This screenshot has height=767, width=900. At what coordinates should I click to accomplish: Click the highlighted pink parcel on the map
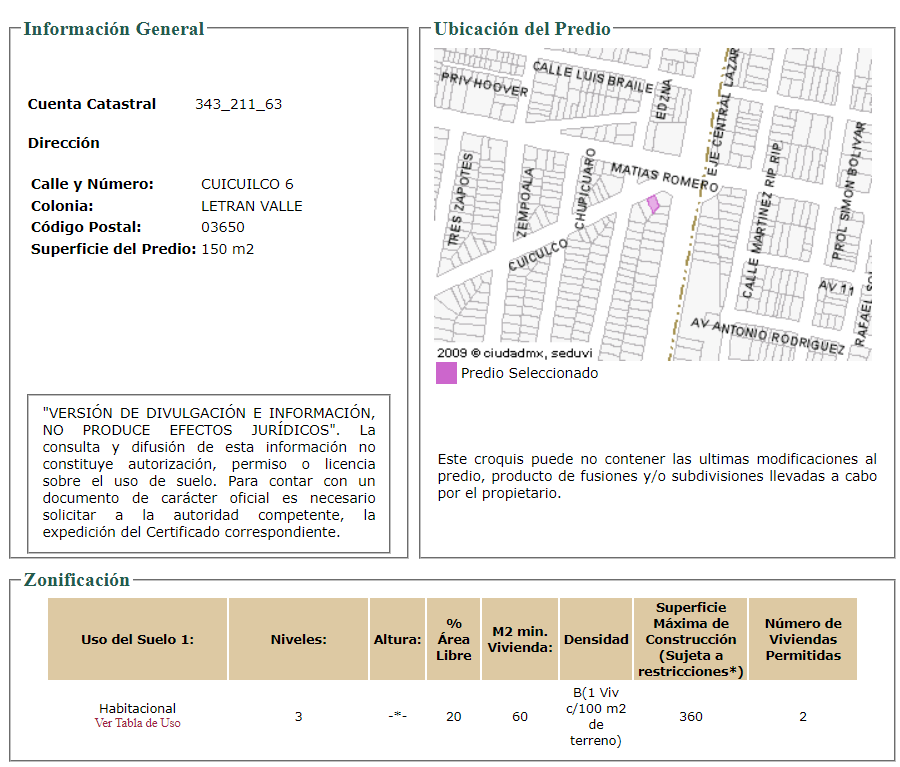tap(653, 204)
